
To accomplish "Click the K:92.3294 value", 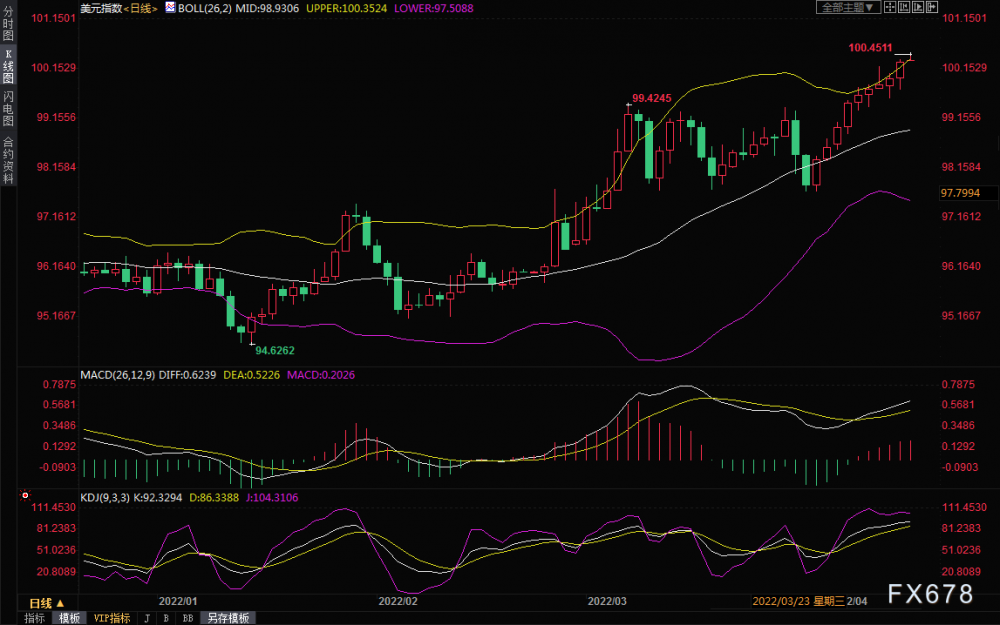I will [x=158, y=497].
